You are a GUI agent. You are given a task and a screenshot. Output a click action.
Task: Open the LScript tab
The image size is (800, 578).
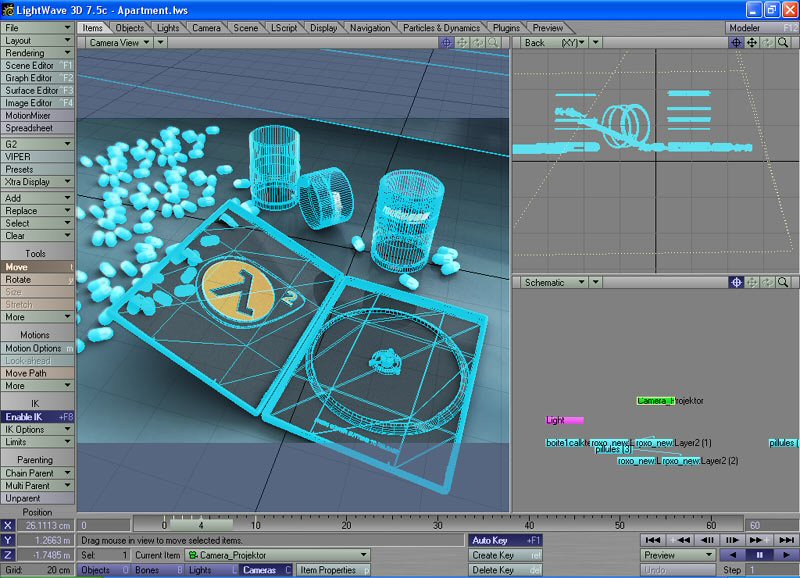coord(284,28)
